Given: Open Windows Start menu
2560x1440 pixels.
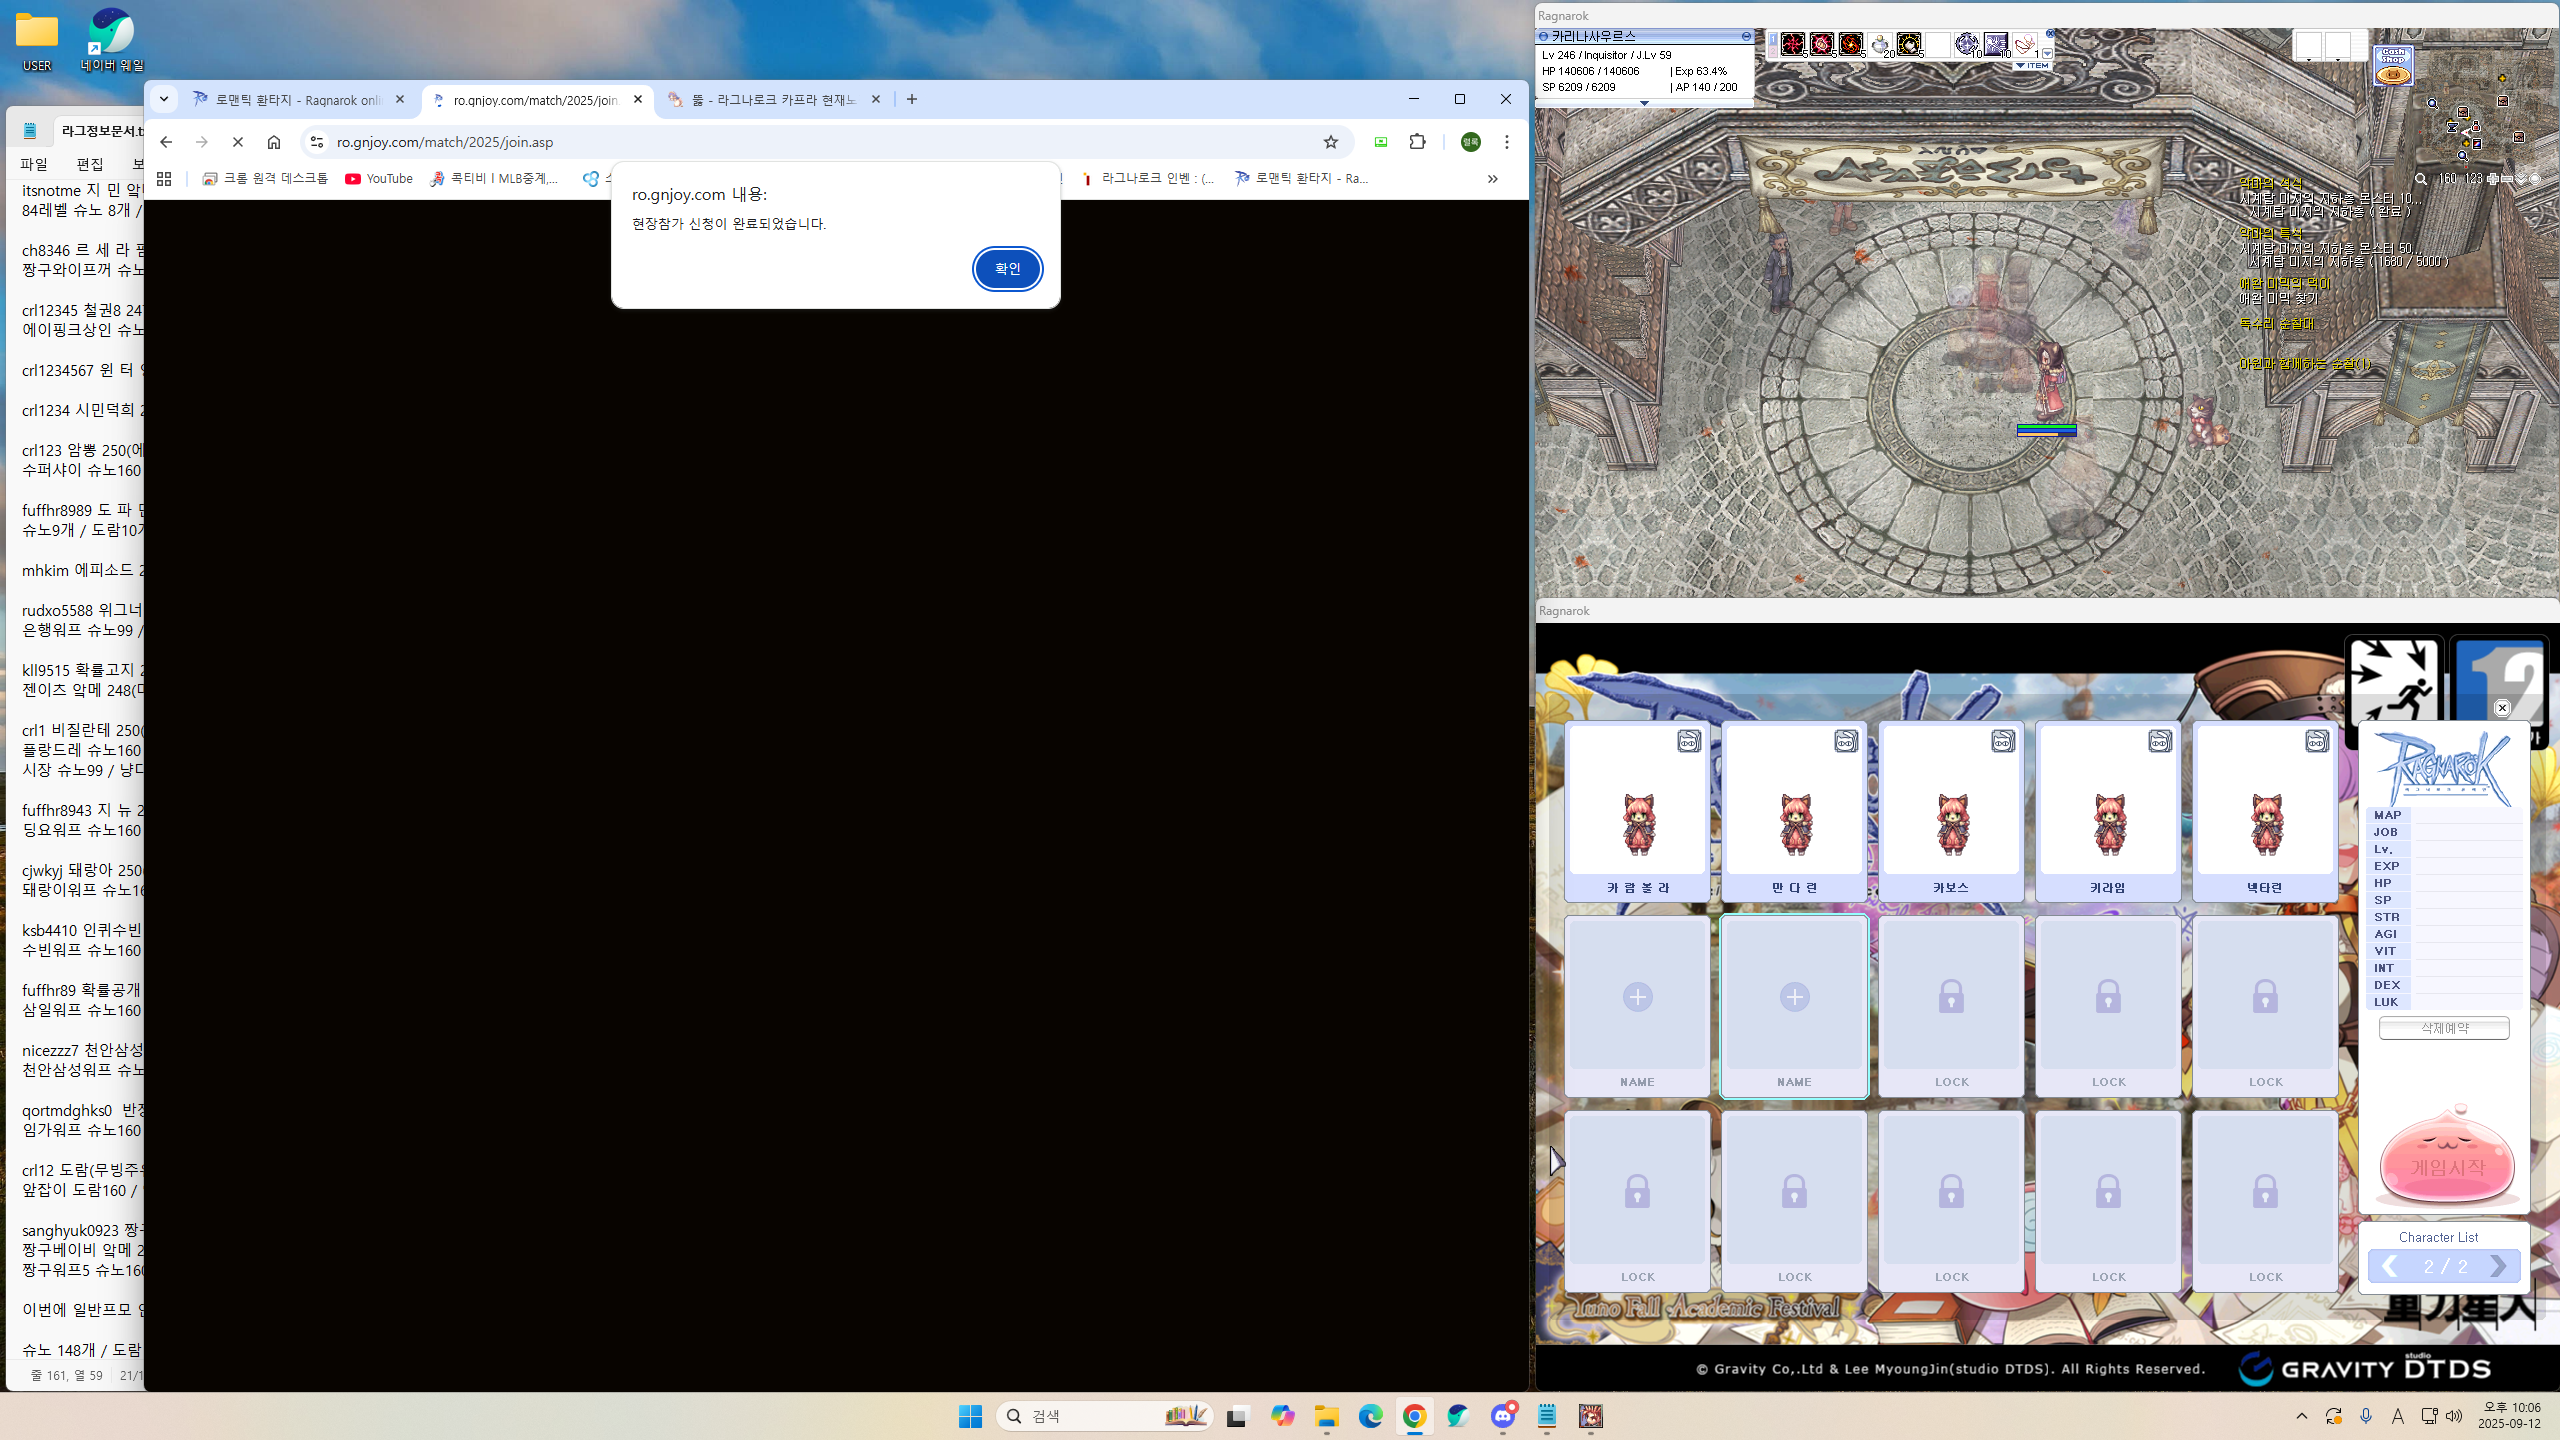Looking at the screenshot, I should click(970, 1416).
